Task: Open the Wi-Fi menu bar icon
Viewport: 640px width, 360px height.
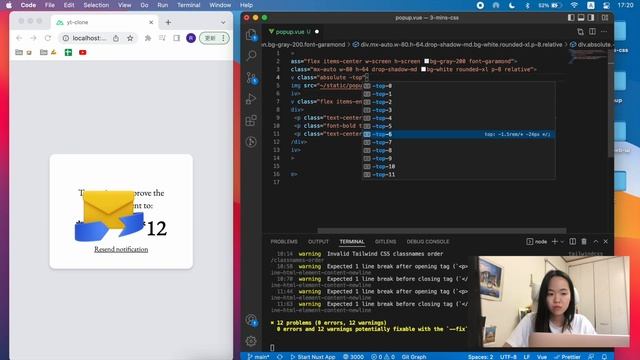Action: [x=574, y=5]
